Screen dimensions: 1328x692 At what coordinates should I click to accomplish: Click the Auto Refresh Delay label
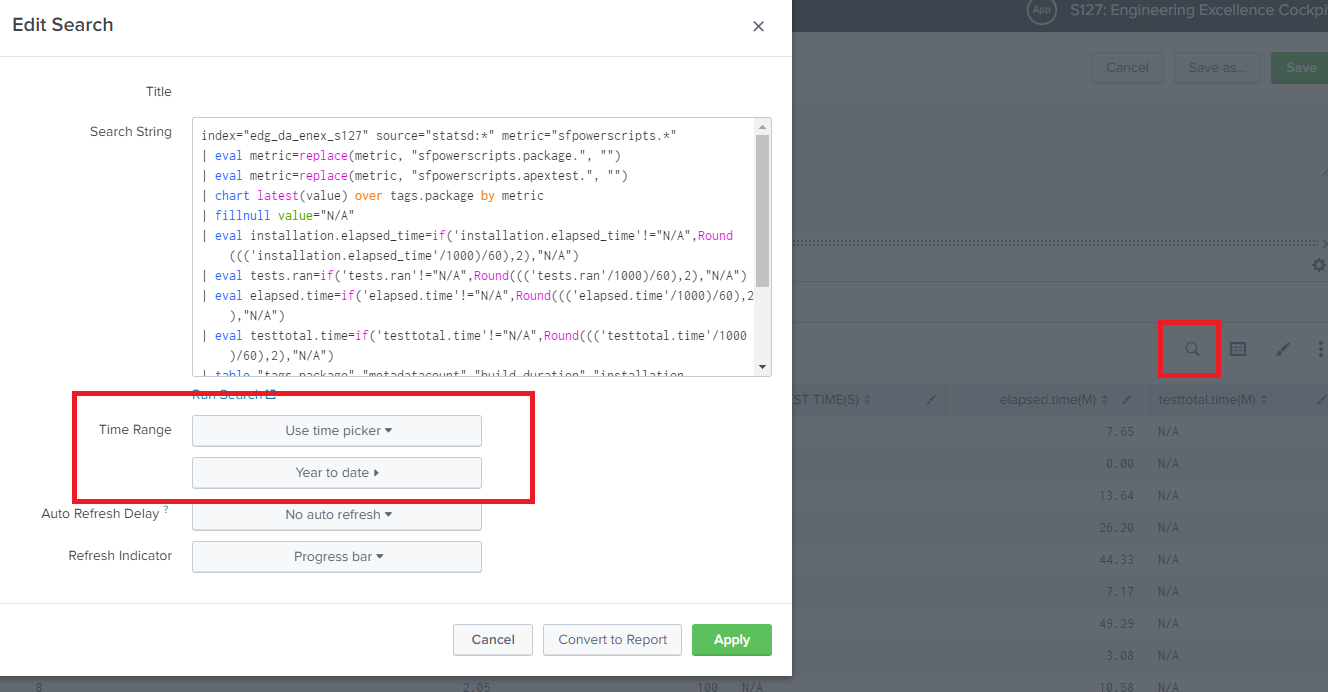pos(100,514)
